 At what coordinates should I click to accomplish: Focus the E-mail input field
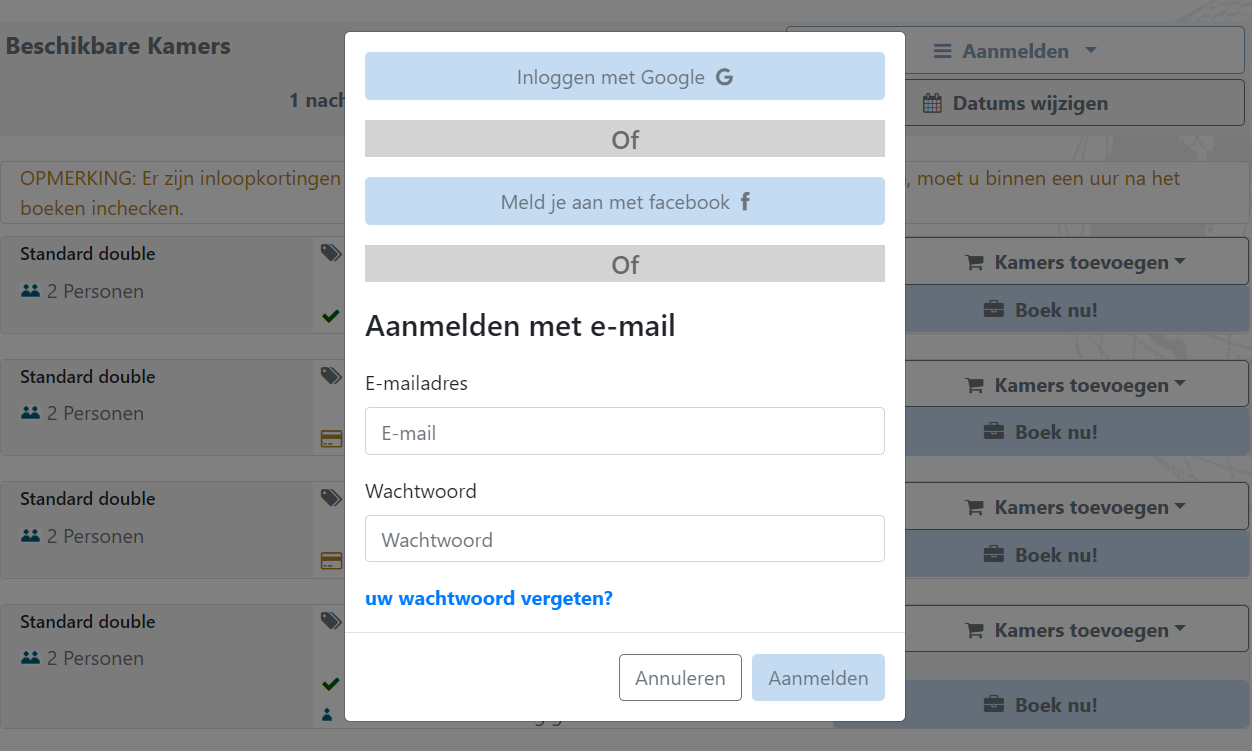click(625, 432)
